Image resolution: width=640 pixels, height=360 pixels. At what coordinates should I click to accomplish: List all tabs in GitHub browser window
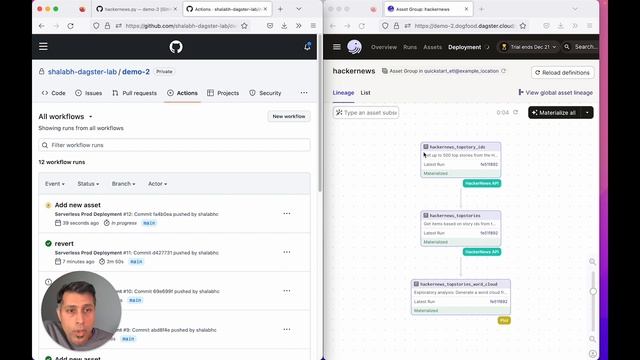299,9
